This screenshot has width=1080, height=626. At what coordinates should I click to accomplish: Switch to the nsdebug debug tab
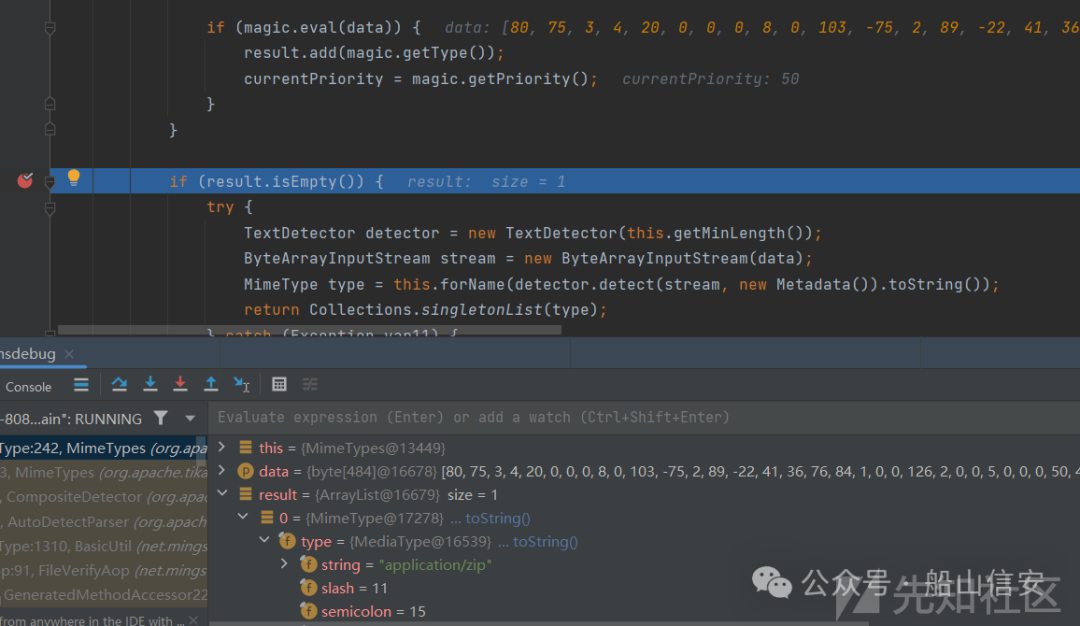pyautogui.click(x=28, y=354)
